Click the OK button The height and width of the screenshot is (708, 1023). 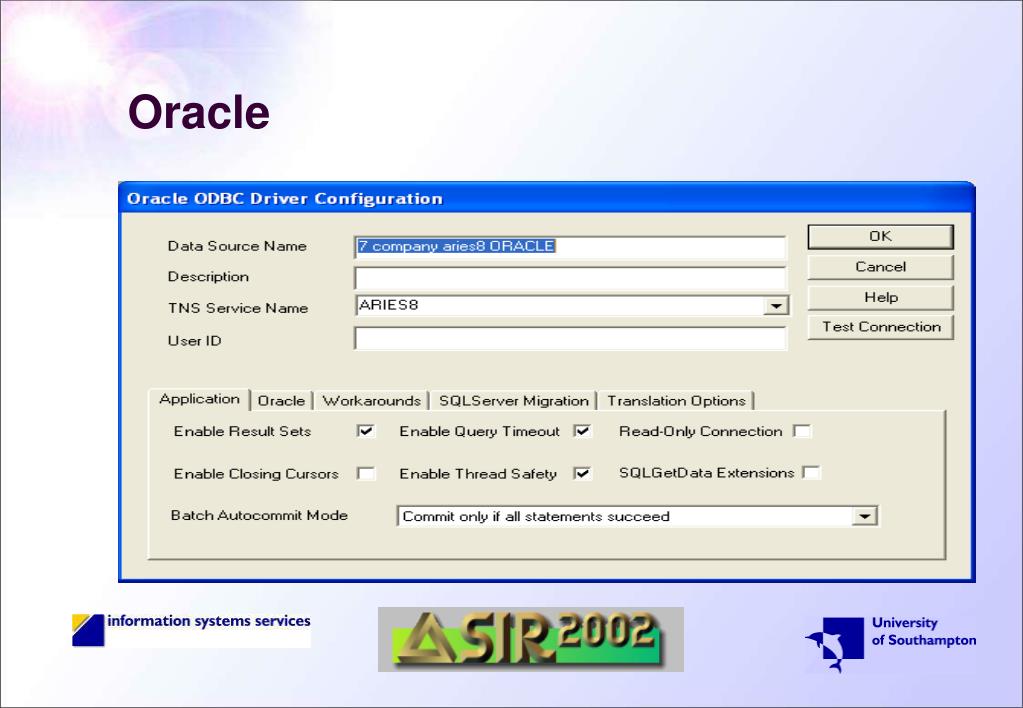pos(880,237)
